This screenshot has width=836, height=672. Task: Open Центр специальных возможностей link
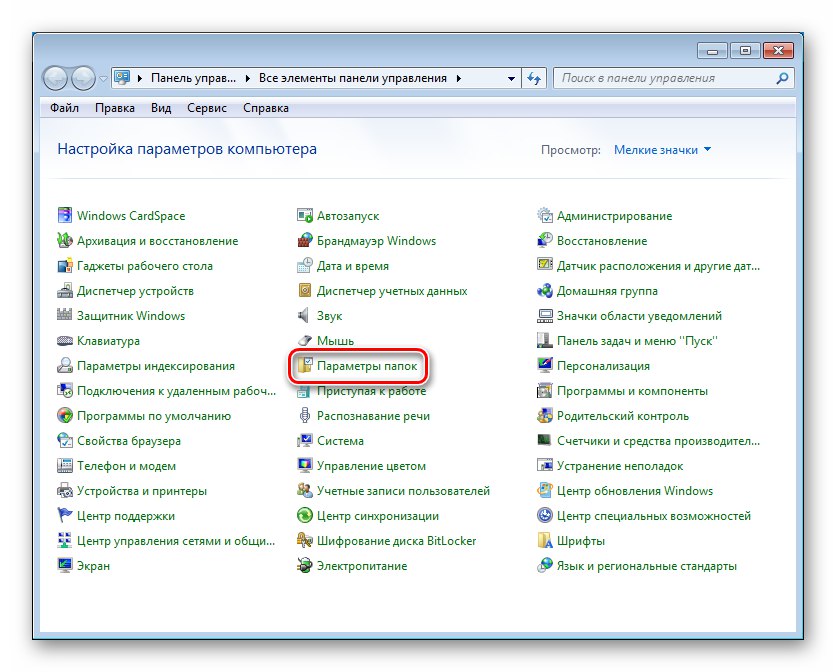pyautogui.click(x=654, y=516)
